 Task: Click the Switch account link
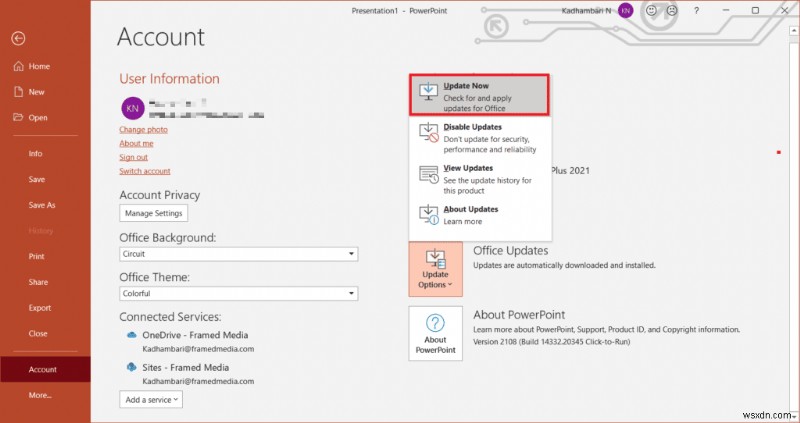click(145, 171)
